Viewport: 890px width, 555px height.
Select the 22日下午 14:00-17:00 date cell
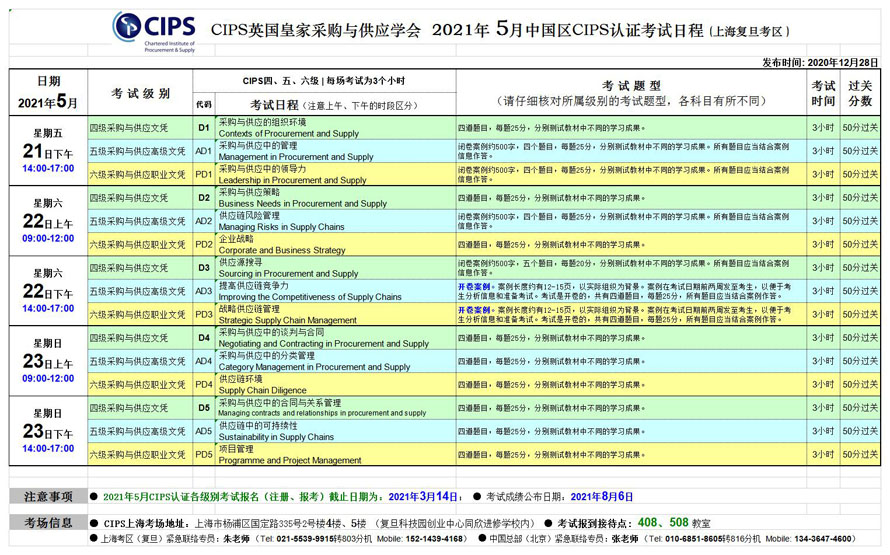click(x=48, y=291)
